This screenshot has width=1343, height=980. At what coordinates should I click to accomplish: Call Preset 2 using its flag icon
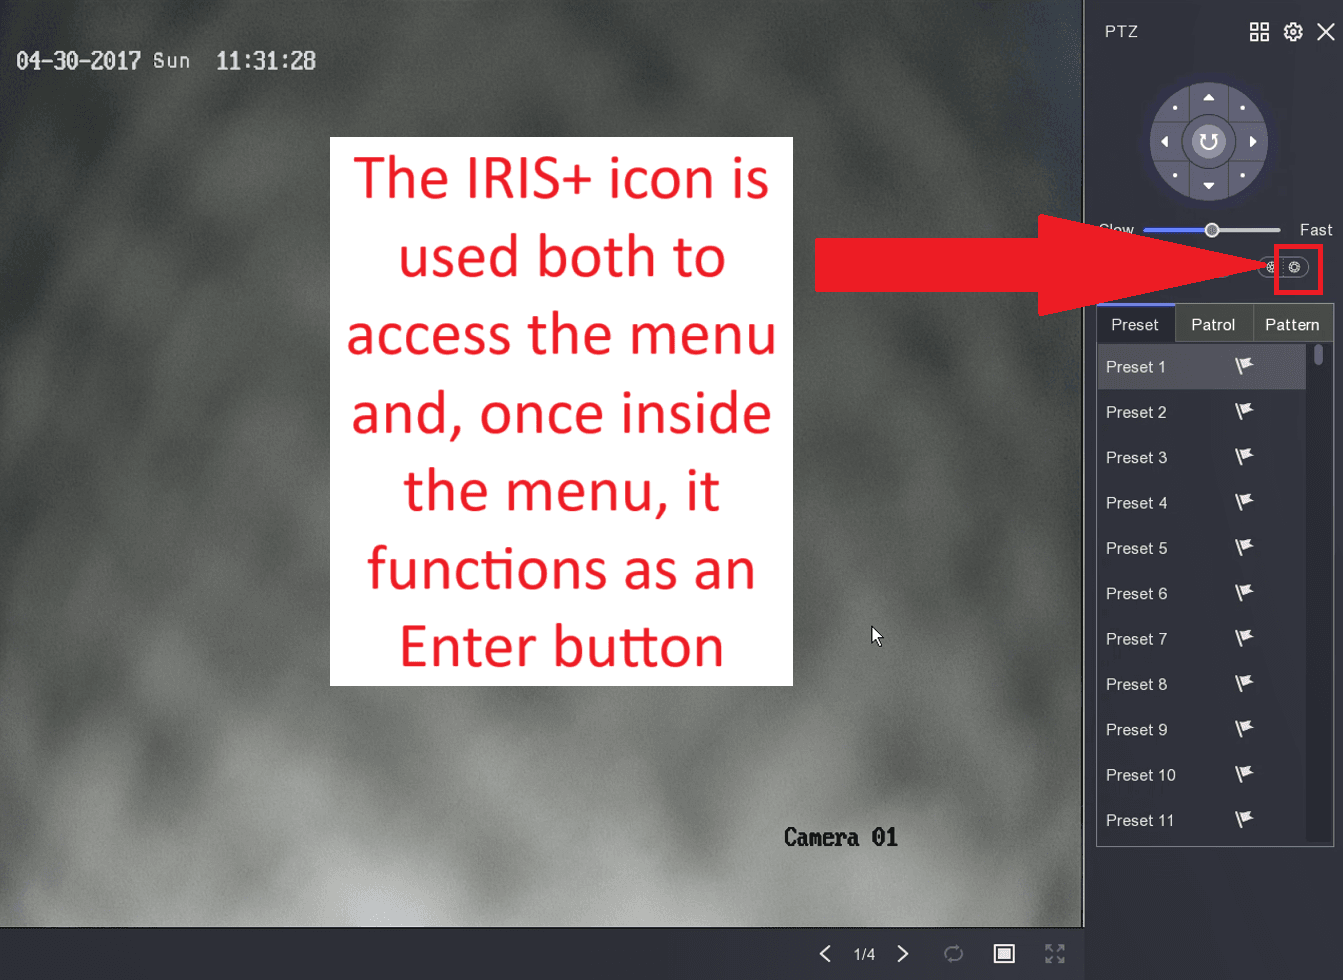(1244, 411)
